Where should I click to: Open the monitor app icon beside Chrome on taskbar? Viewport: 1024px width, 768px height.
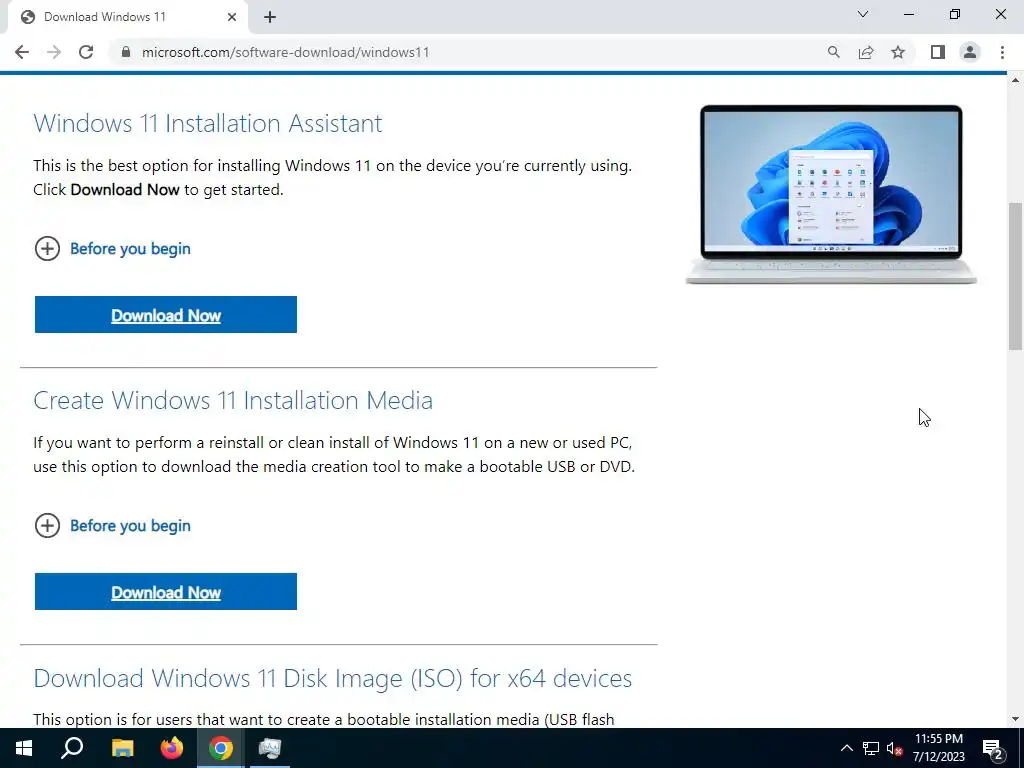pyautogui.click(x=270, y=748)
